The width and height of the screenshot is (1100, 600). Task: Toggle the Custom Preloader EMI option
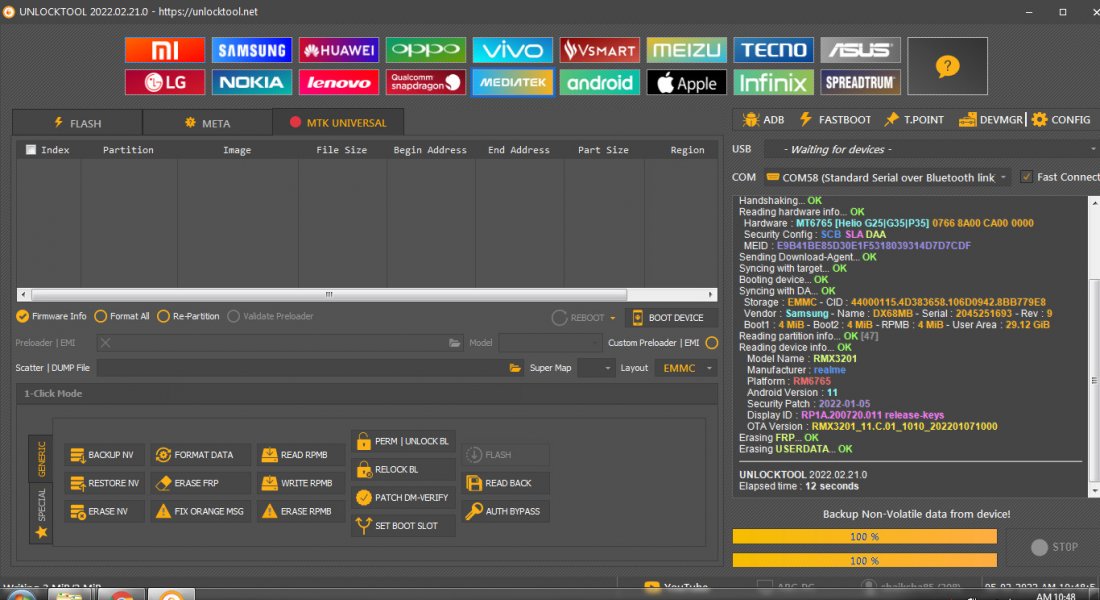712,342
